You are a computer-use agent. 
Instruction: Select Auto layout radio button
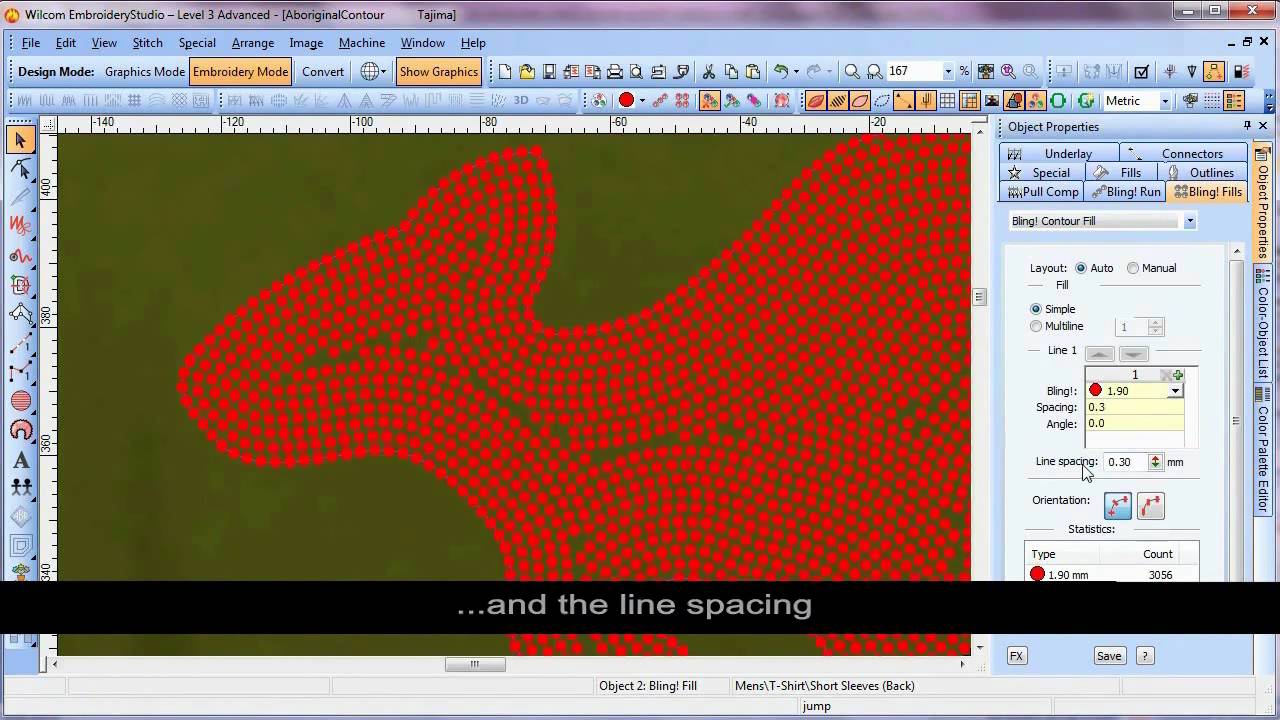pyautogui.click(x=1081, y=268)
